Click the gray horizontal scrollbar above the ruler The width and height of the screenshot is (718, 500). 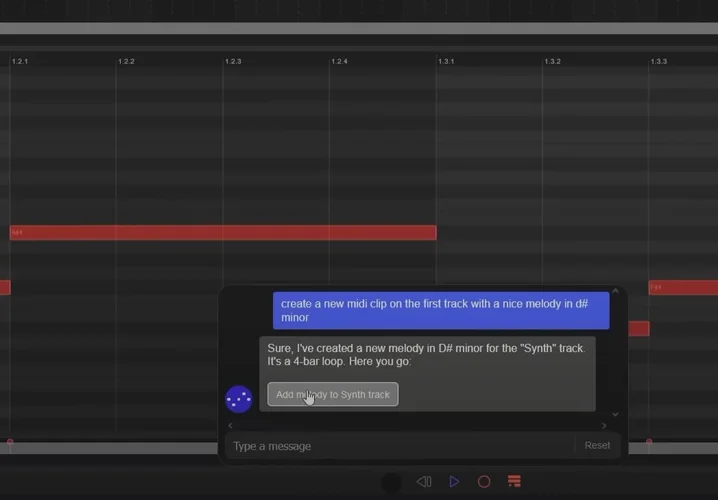pos(359,28)
